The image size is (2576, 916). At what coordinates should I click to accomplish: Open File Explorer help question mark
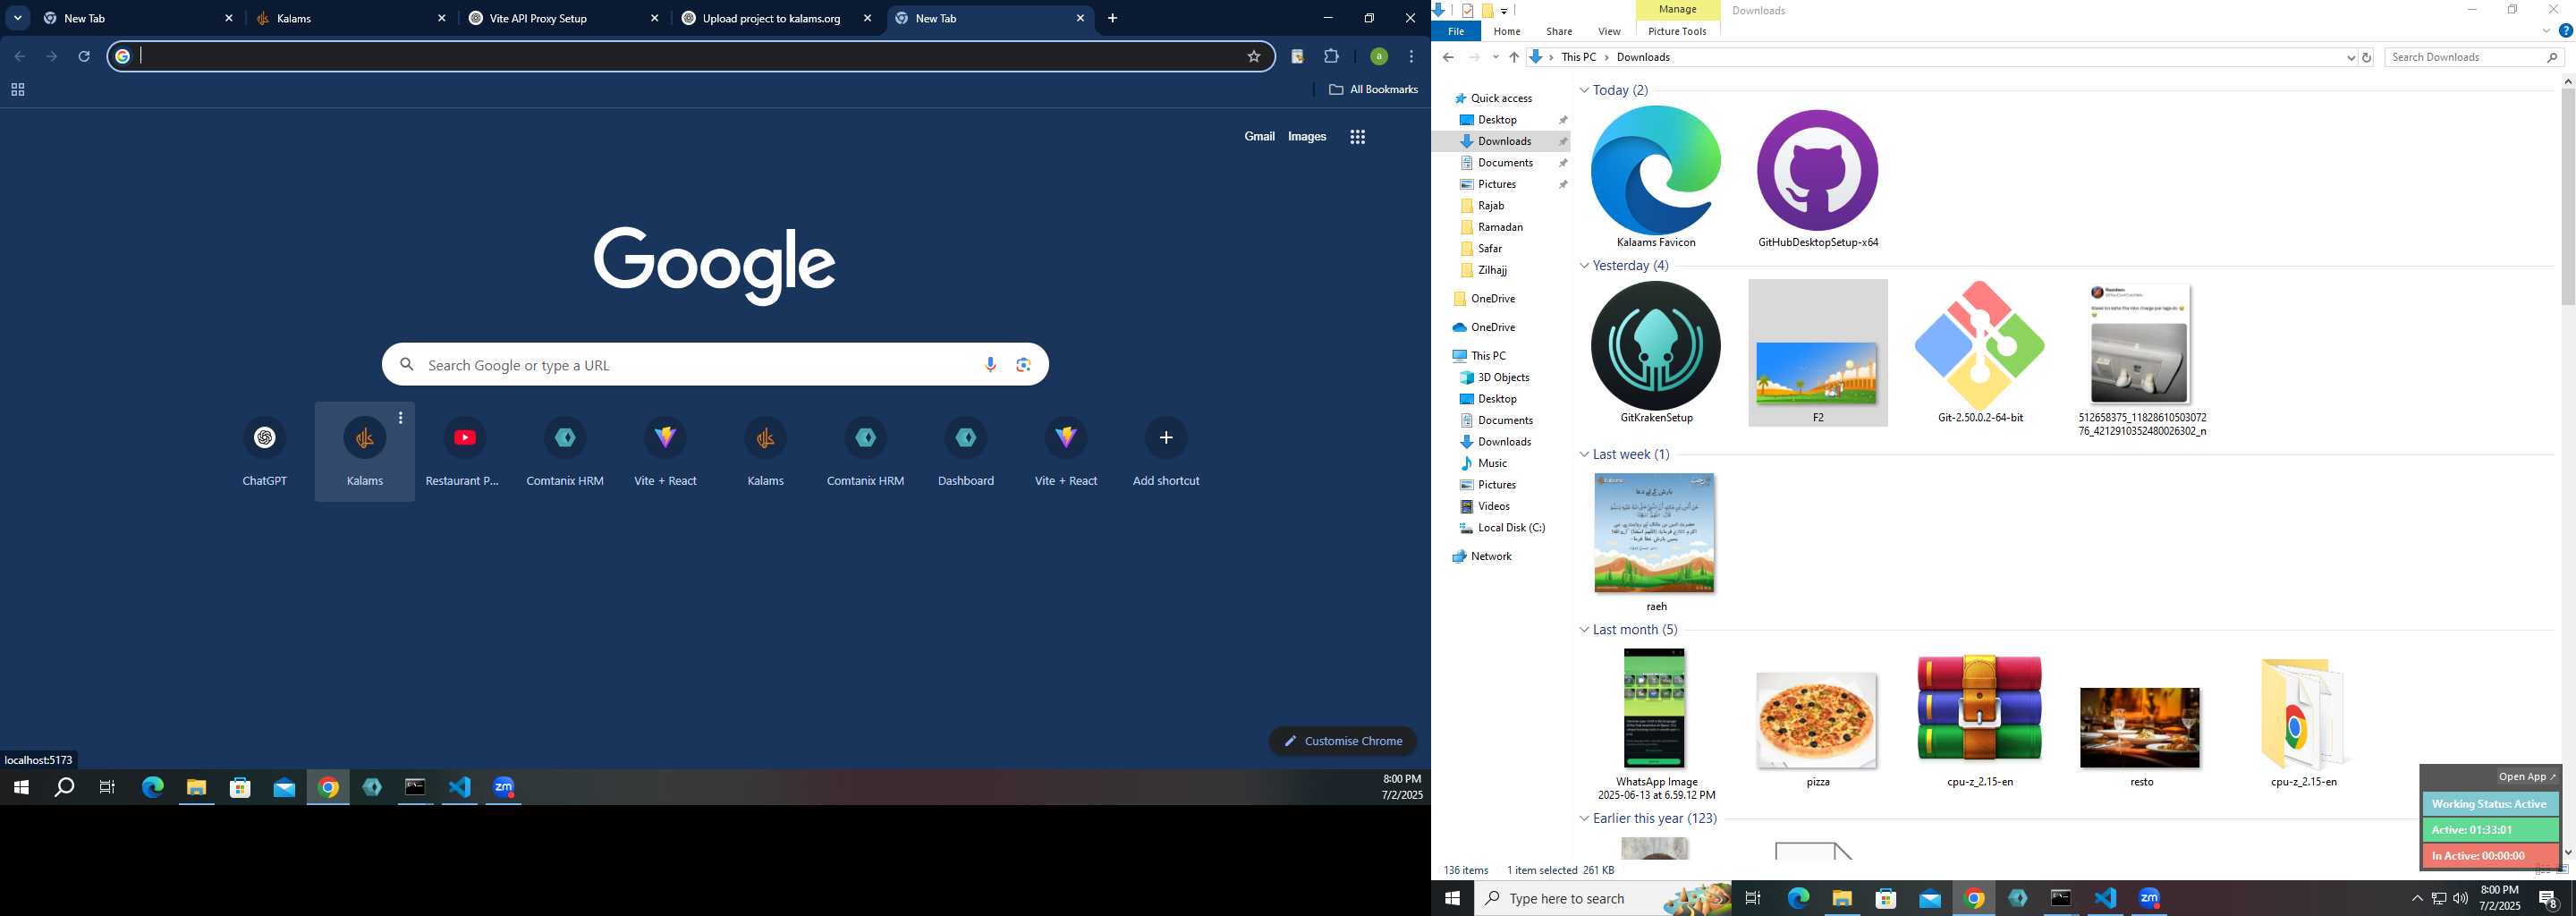pos(2565,31)
